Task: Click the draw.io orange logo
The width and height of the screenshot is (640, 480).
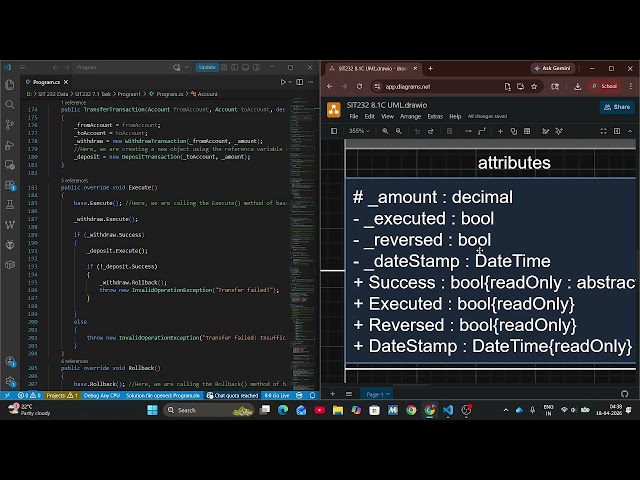Action: click(x=334, y=110)
